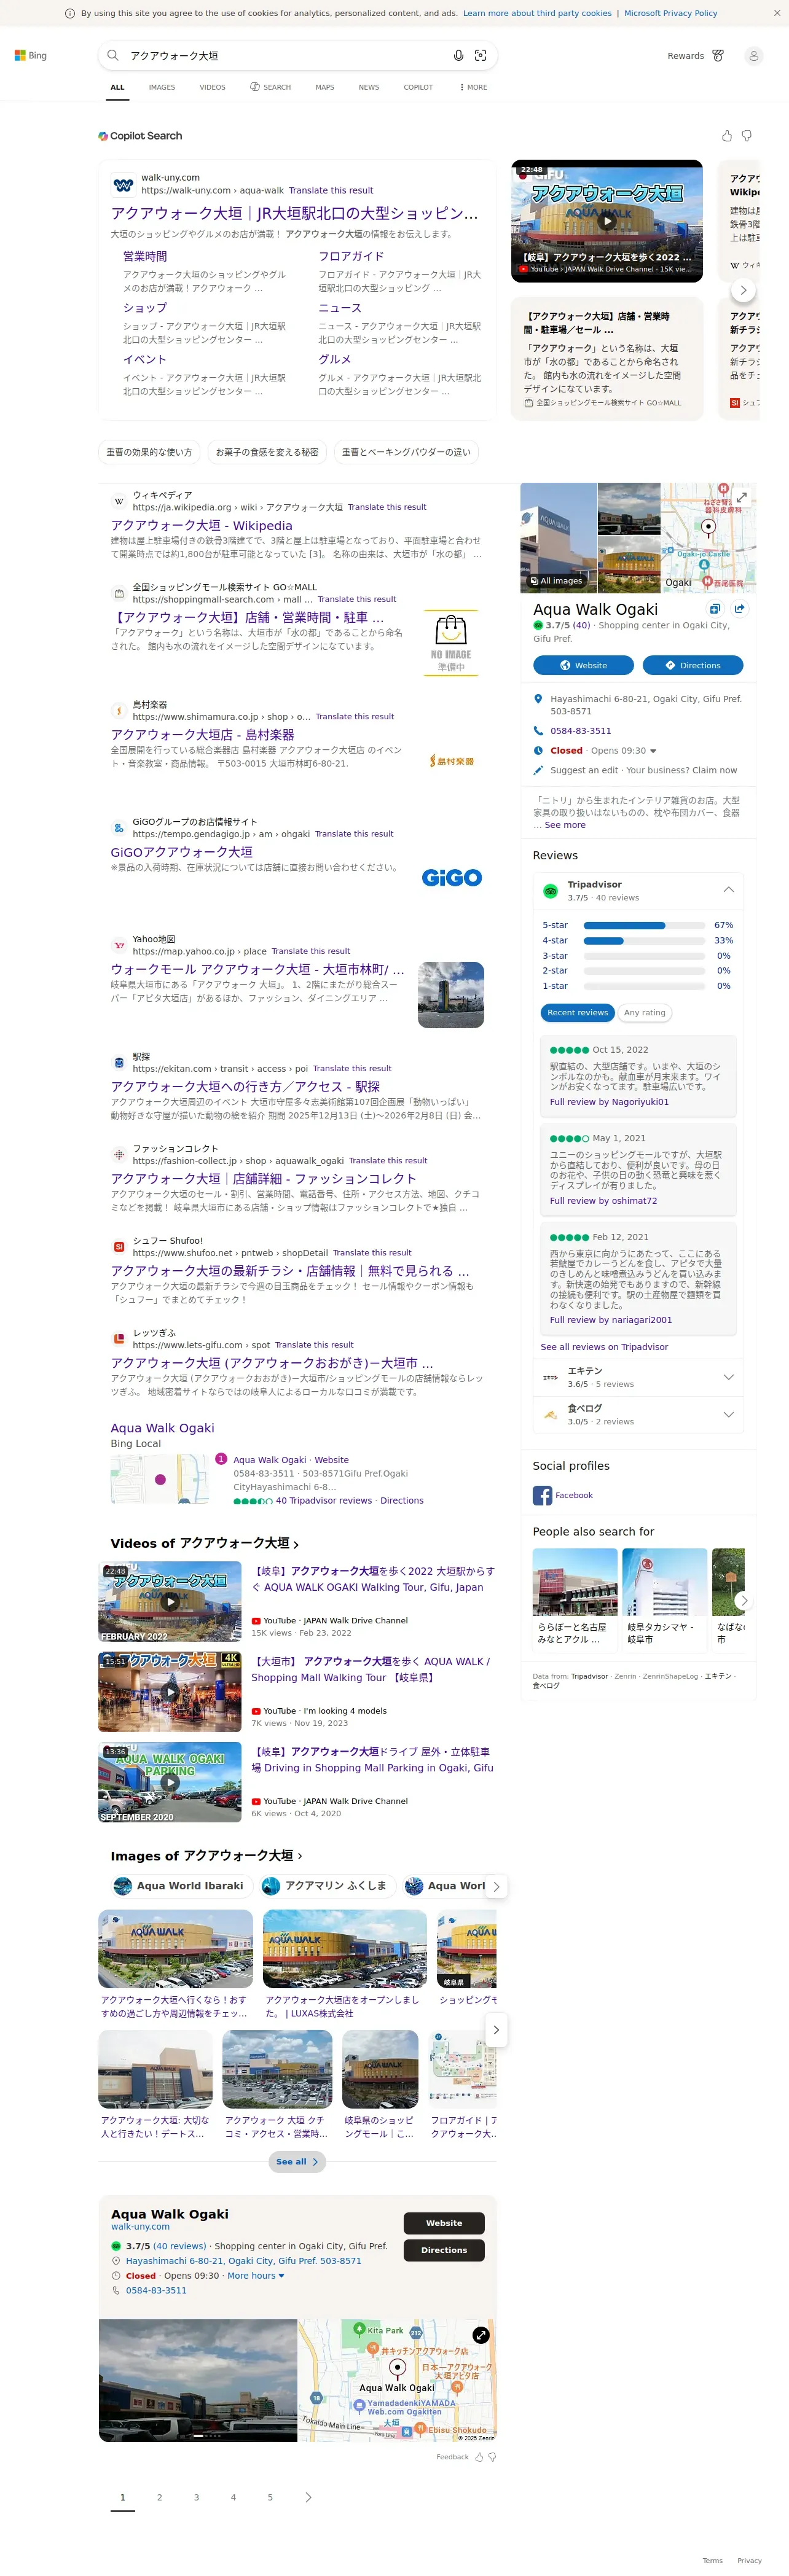Play the February 2022 walking tour video

point(170,1601)
